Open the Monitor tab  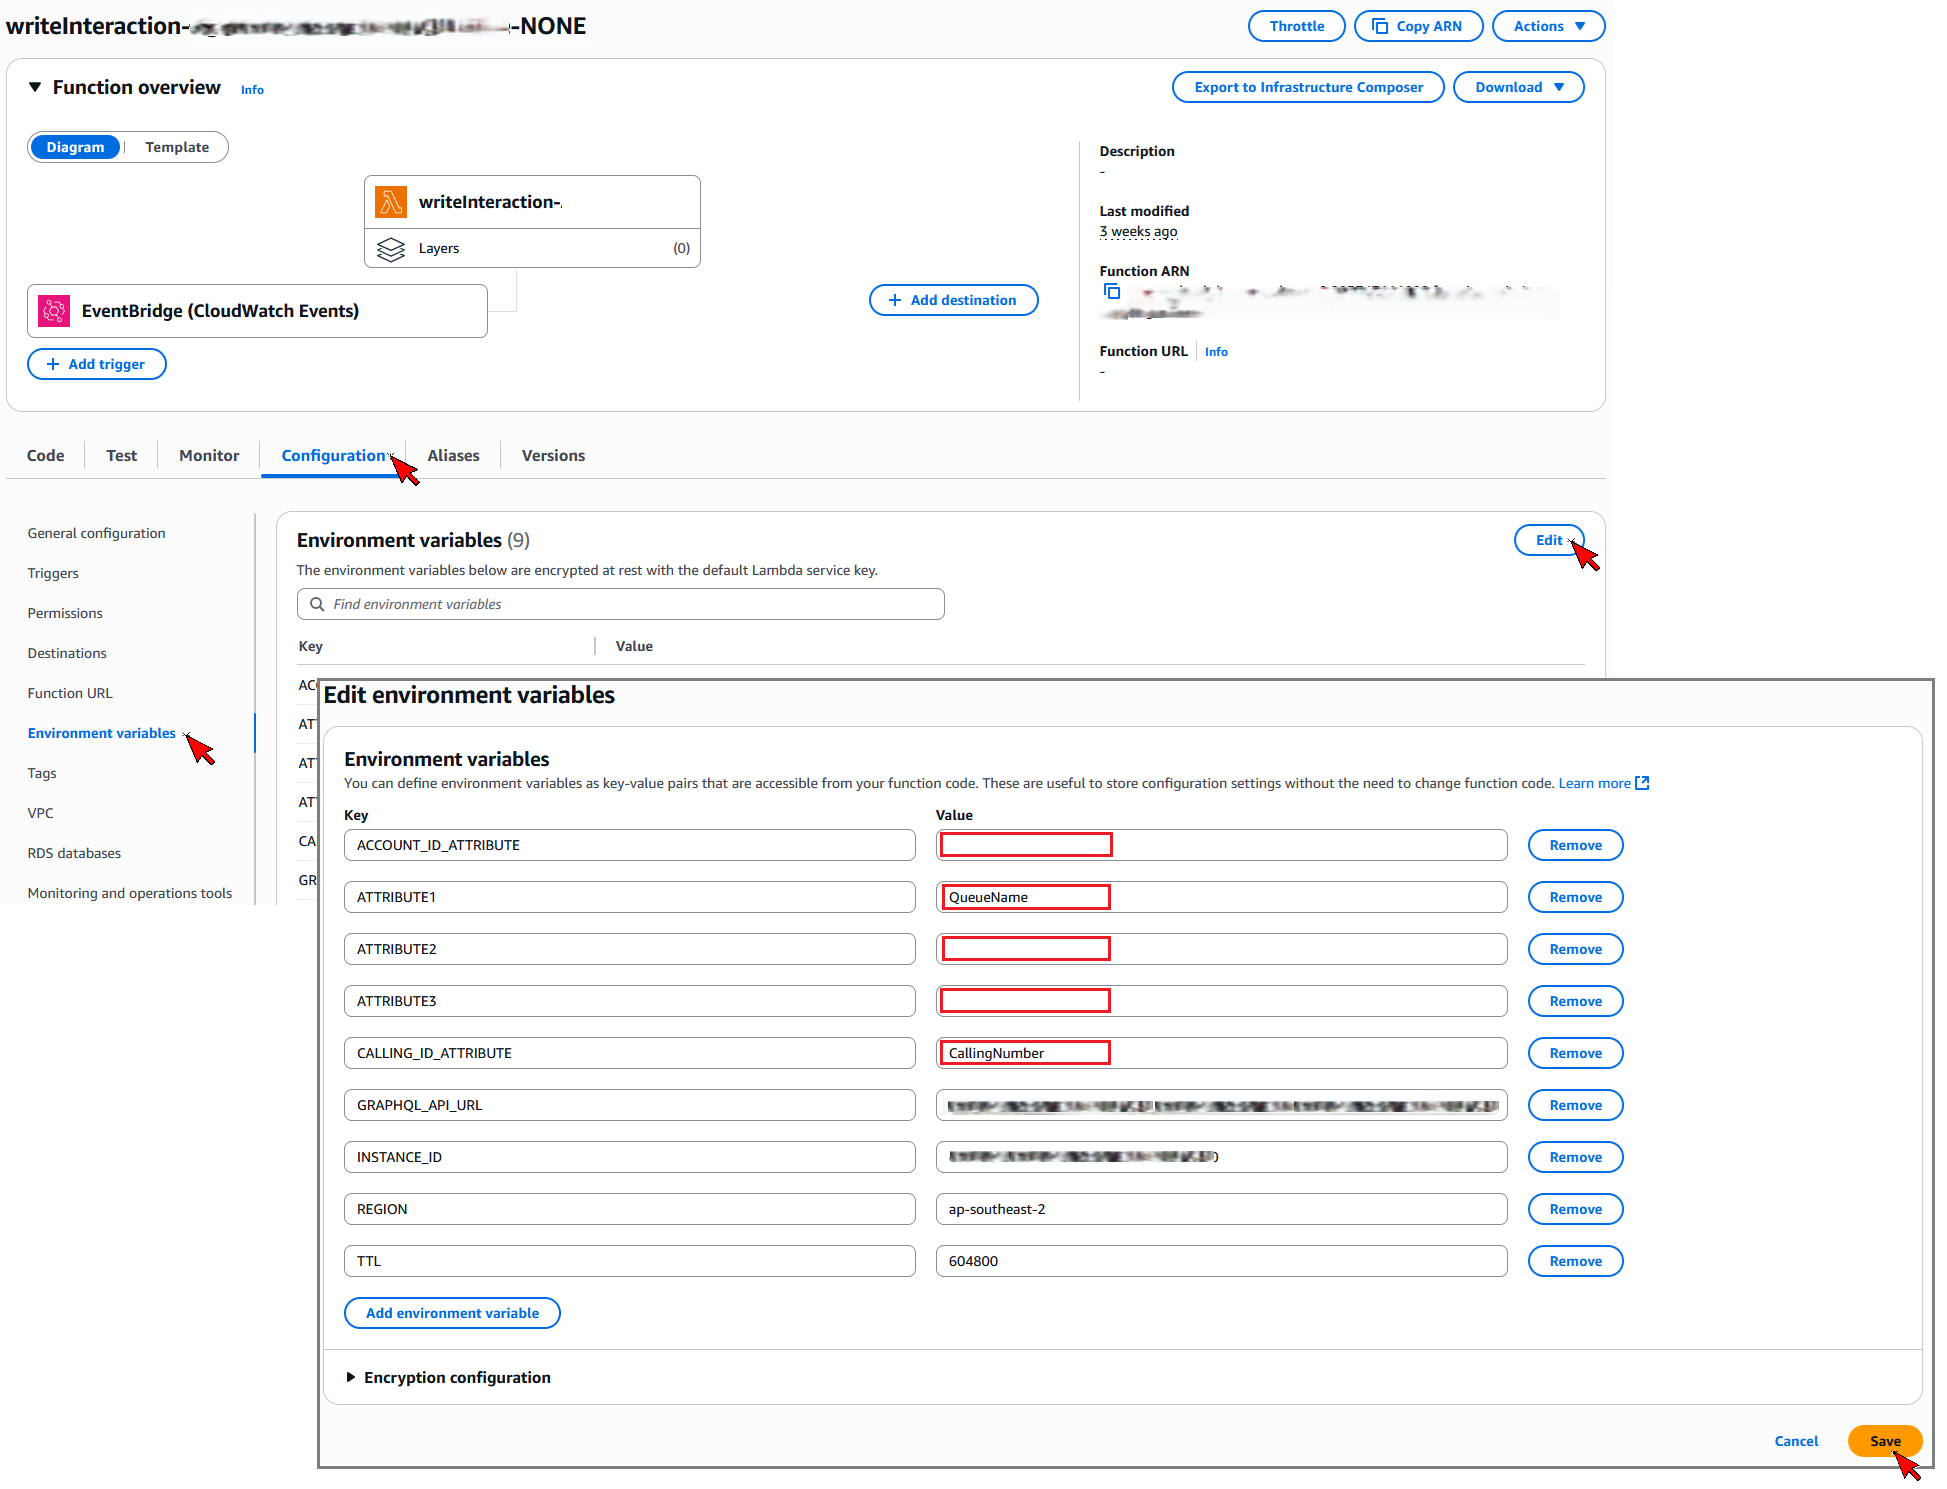click(x=209, y=455)
